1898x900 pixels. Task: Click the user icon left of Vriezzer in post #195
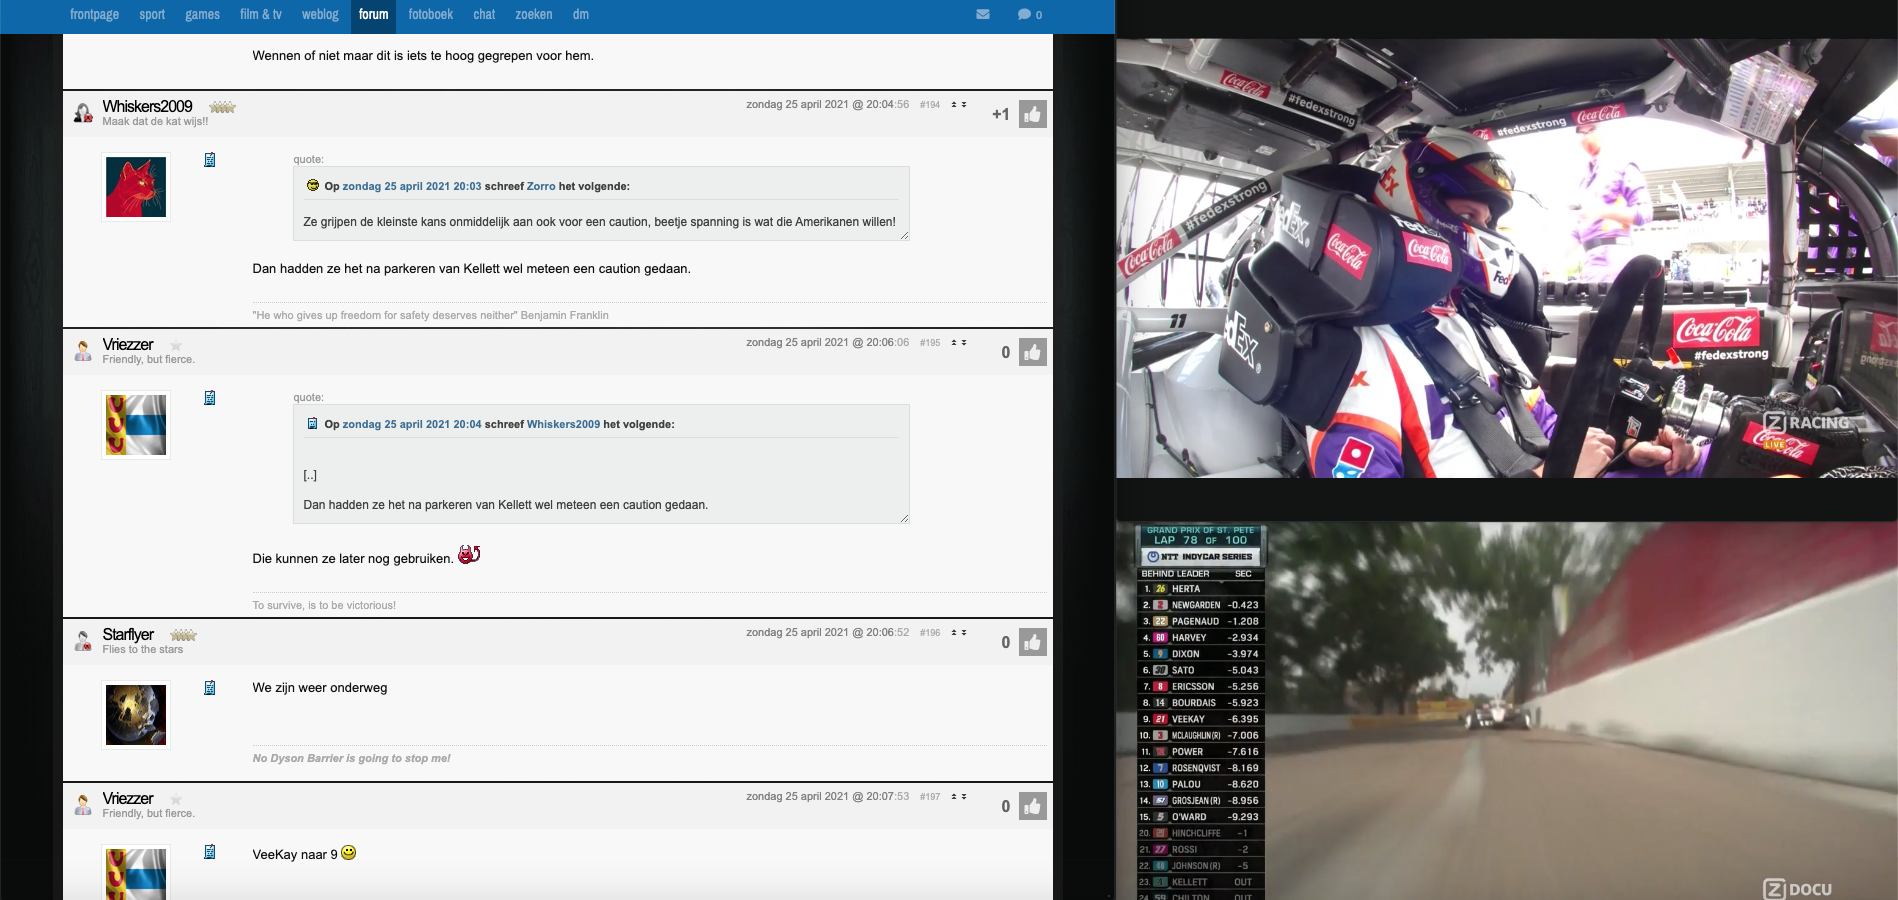coord(83,351)
